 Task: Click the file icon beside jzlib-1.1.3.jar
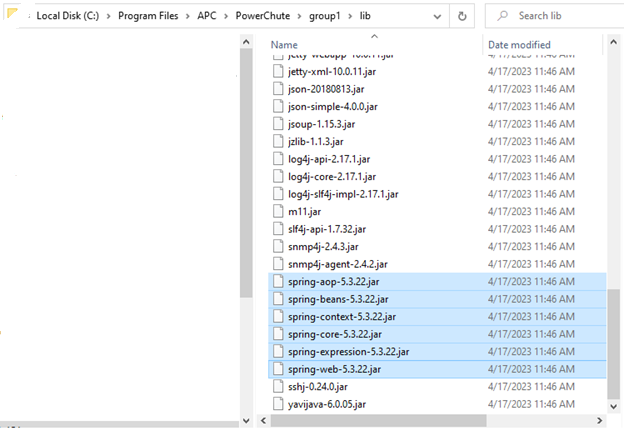[x=278, y=141]
